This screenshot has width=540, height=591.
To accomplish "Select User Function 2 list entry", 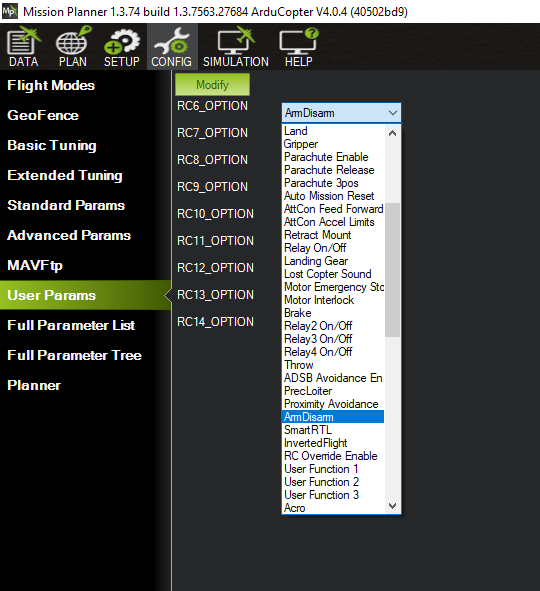I will click(x=321, y=482).
